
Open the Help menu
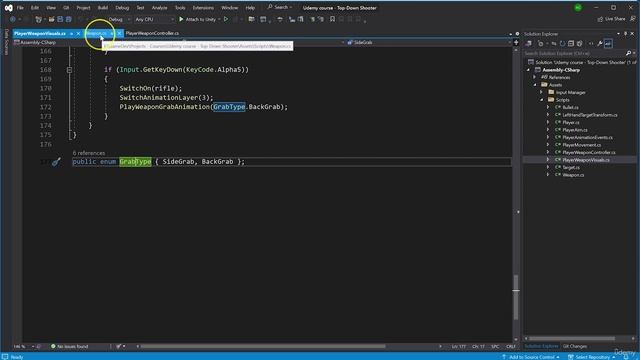tap(250, 8)
